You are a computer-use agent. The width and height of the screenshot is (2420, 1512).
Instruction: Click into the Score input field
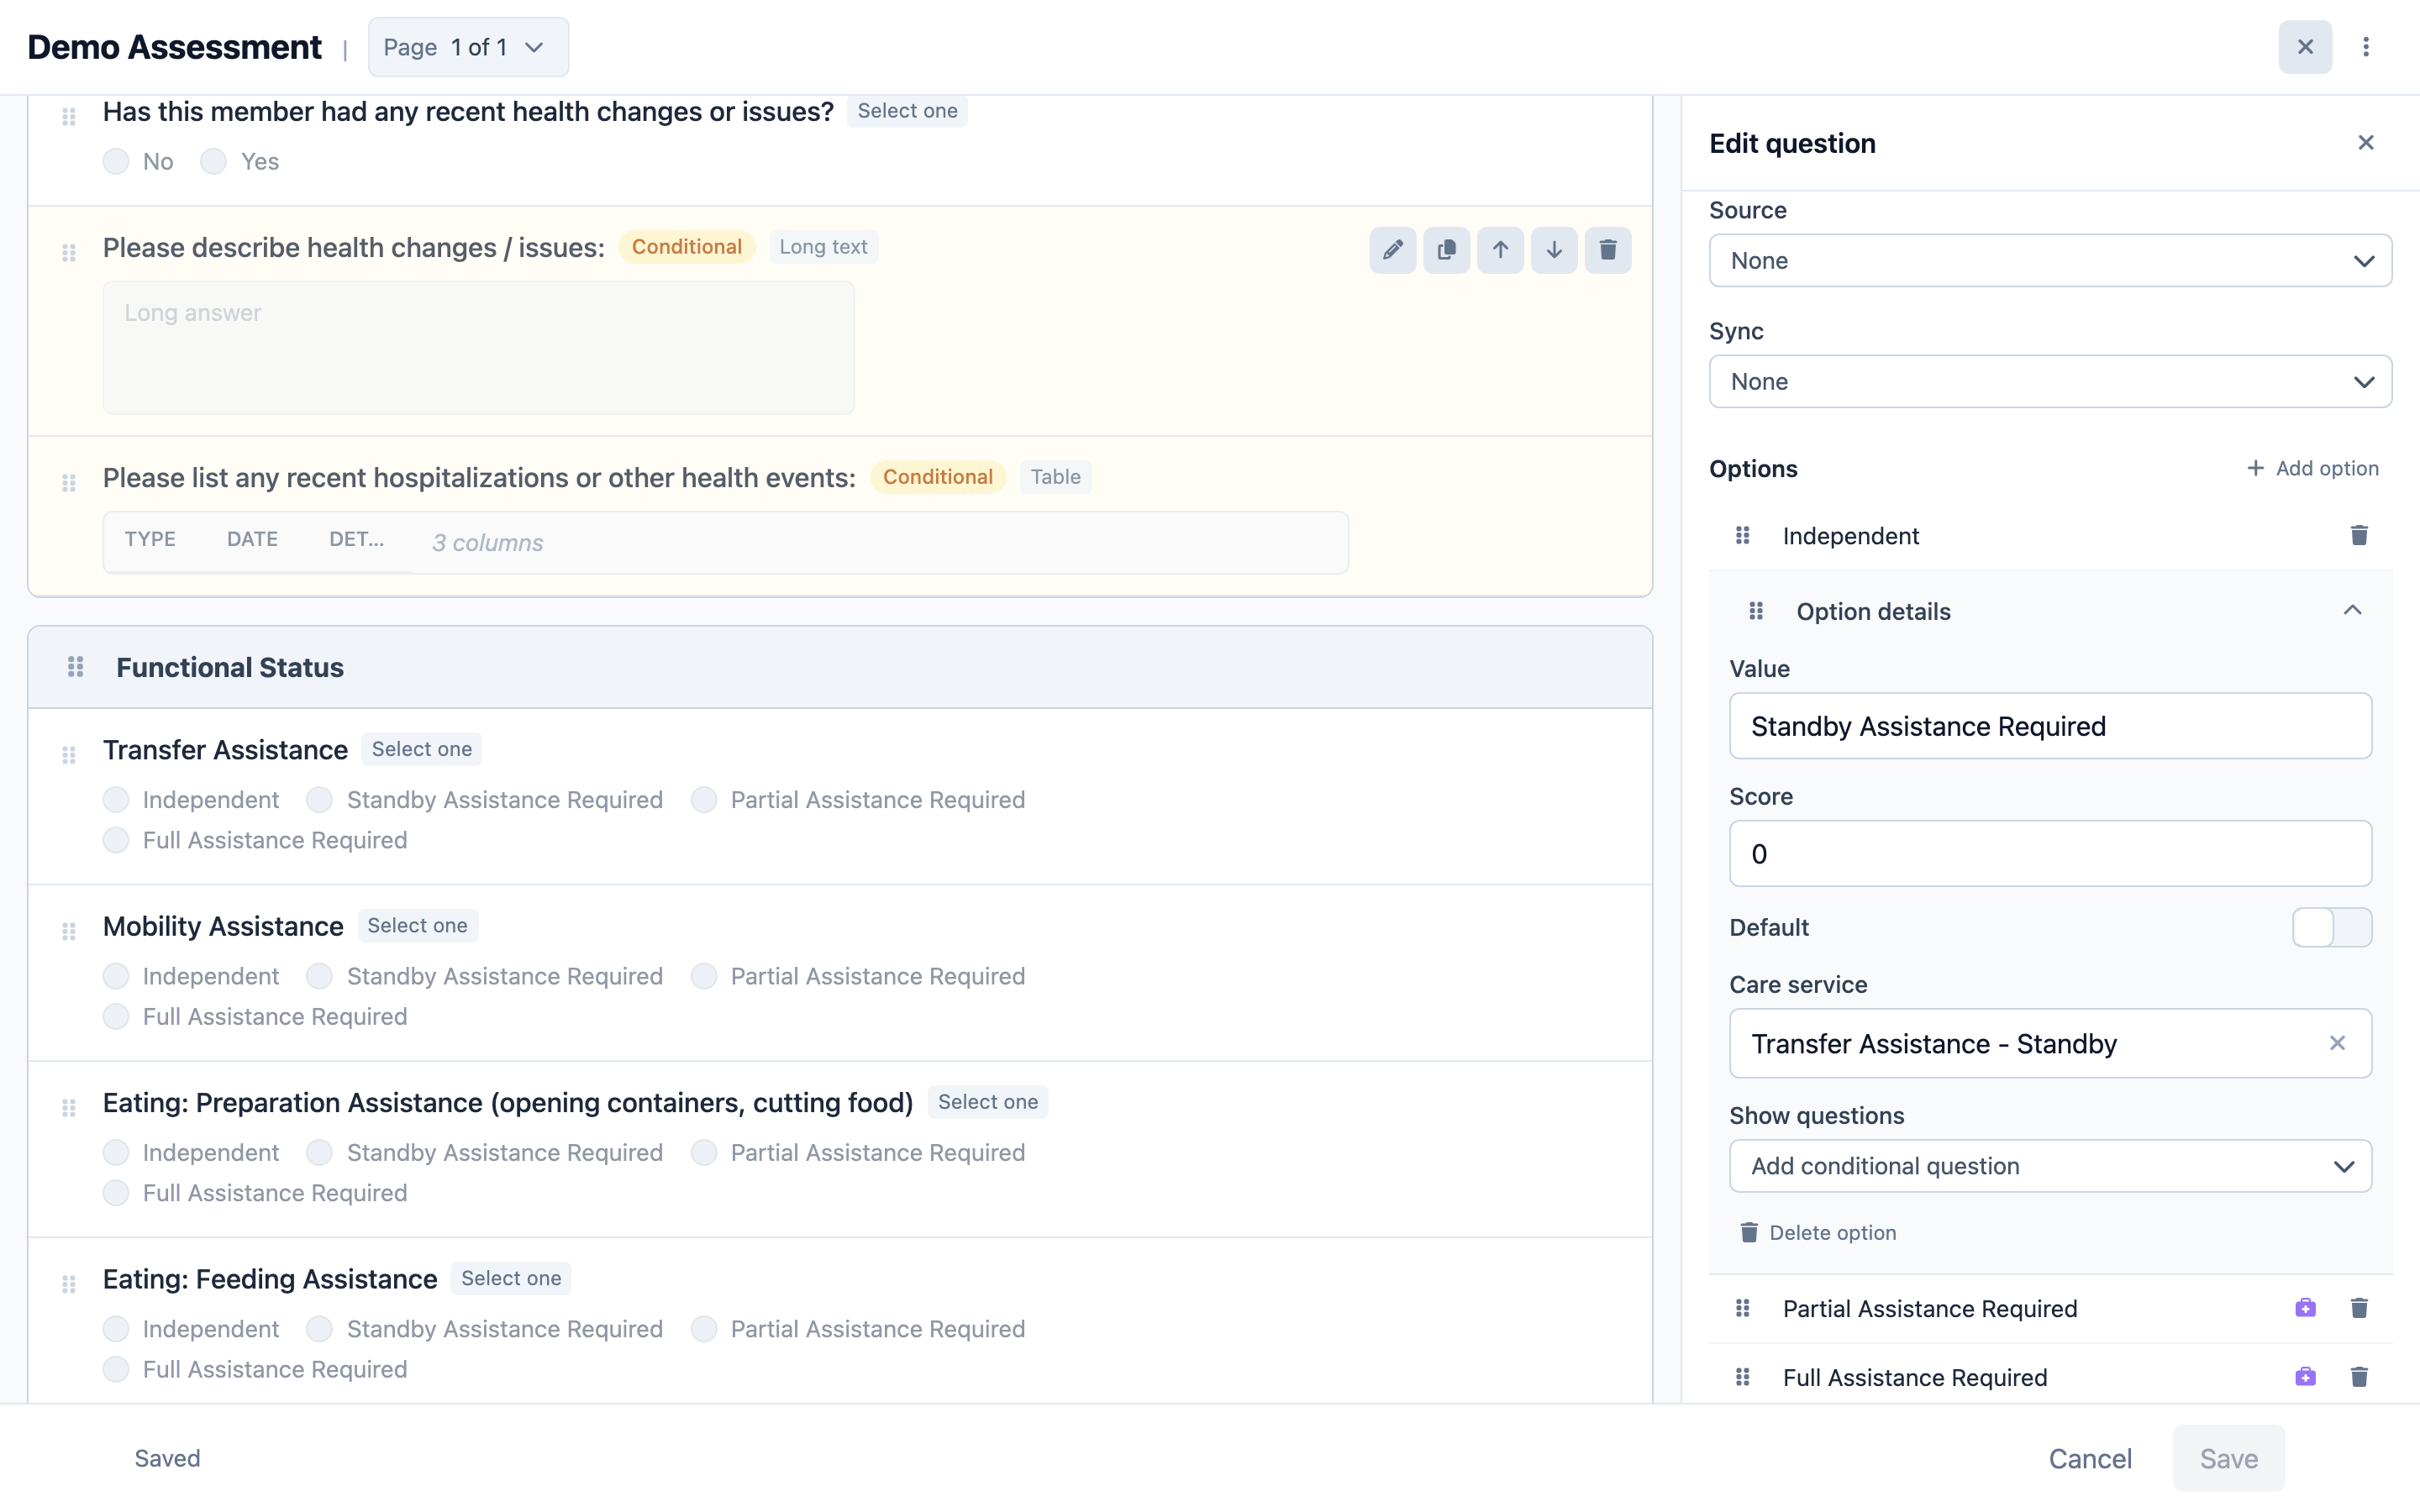point(2050,853)
